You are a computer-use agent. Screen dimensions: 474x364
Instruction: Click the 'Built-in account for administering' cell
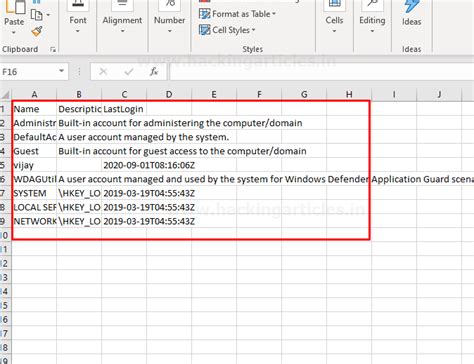click(79, 123)
